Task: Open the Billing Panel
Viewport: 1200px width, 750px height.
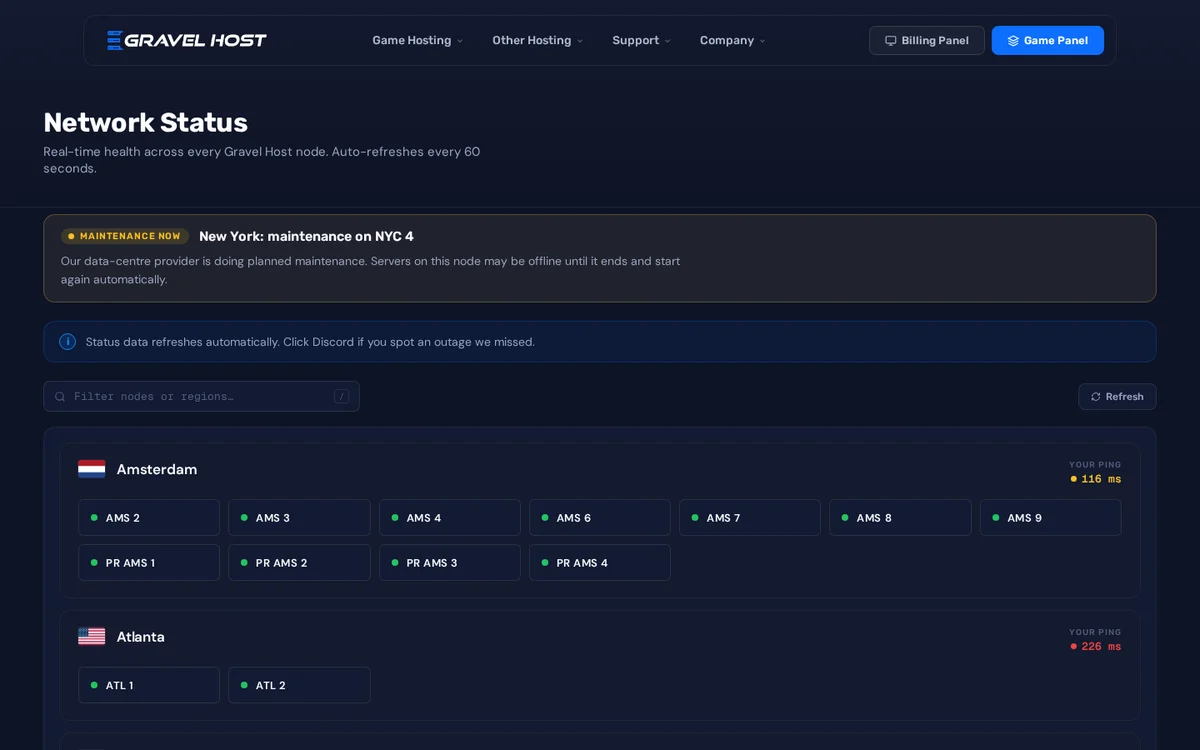Action: 927,40
